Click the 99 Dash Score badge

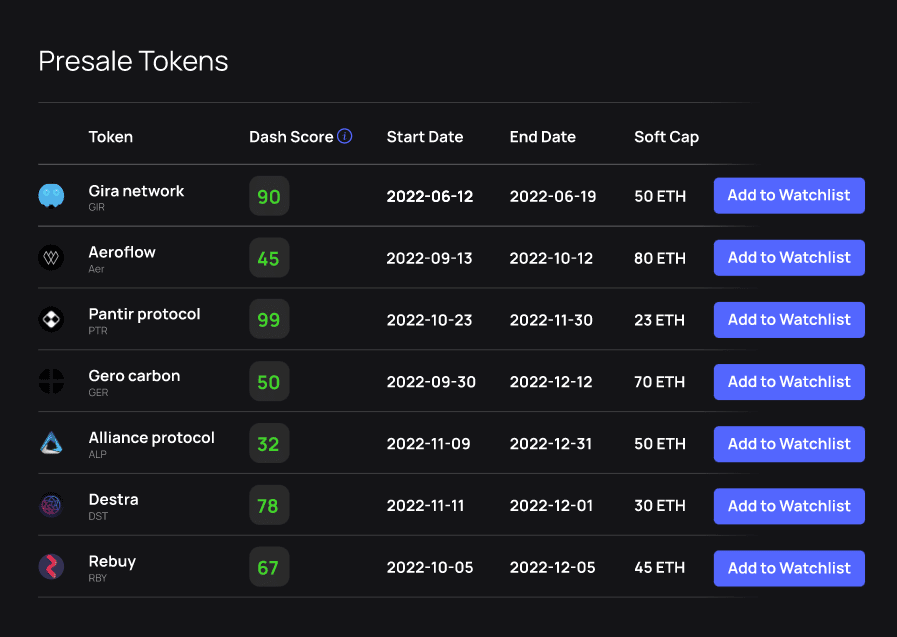coord(268,320)
